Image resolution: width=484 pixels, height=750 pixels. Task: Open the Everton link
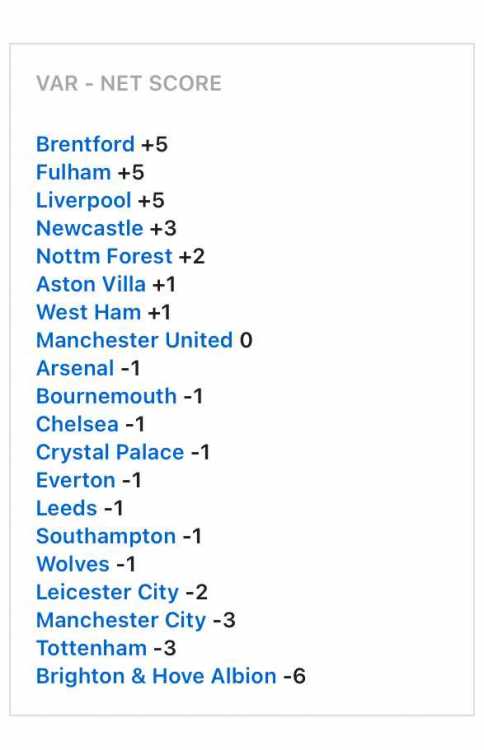(76, 480)
